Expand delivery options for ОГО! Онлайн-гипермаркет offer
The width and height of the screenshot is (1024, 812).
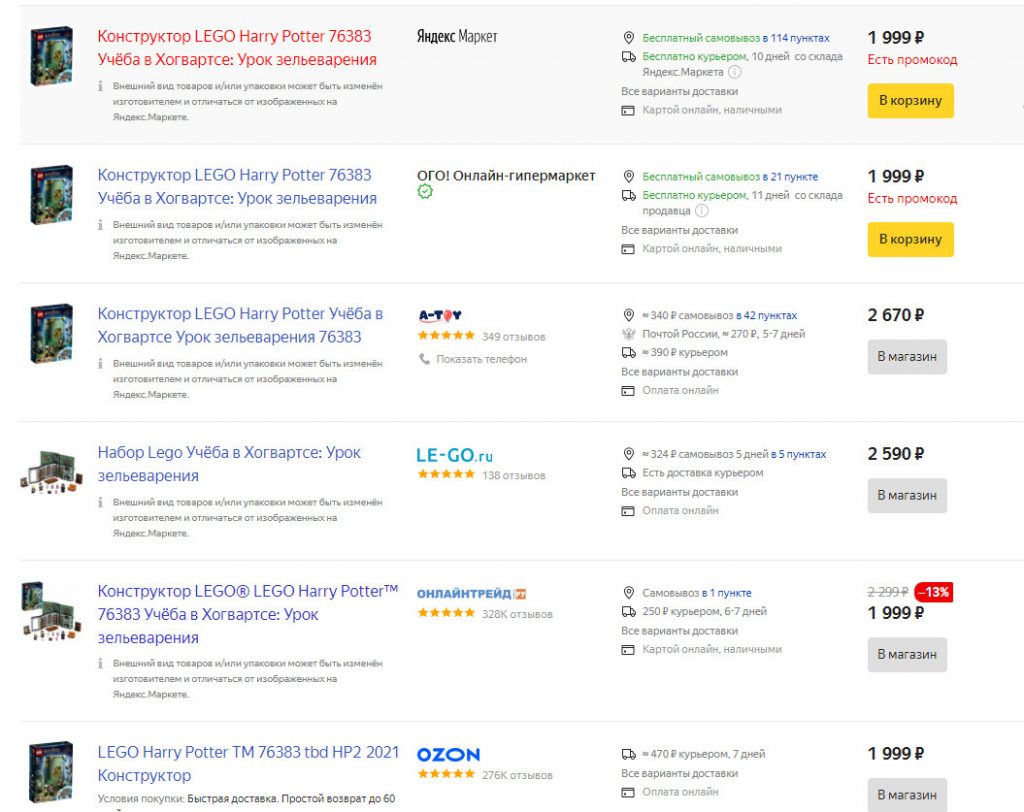[679, 230]
